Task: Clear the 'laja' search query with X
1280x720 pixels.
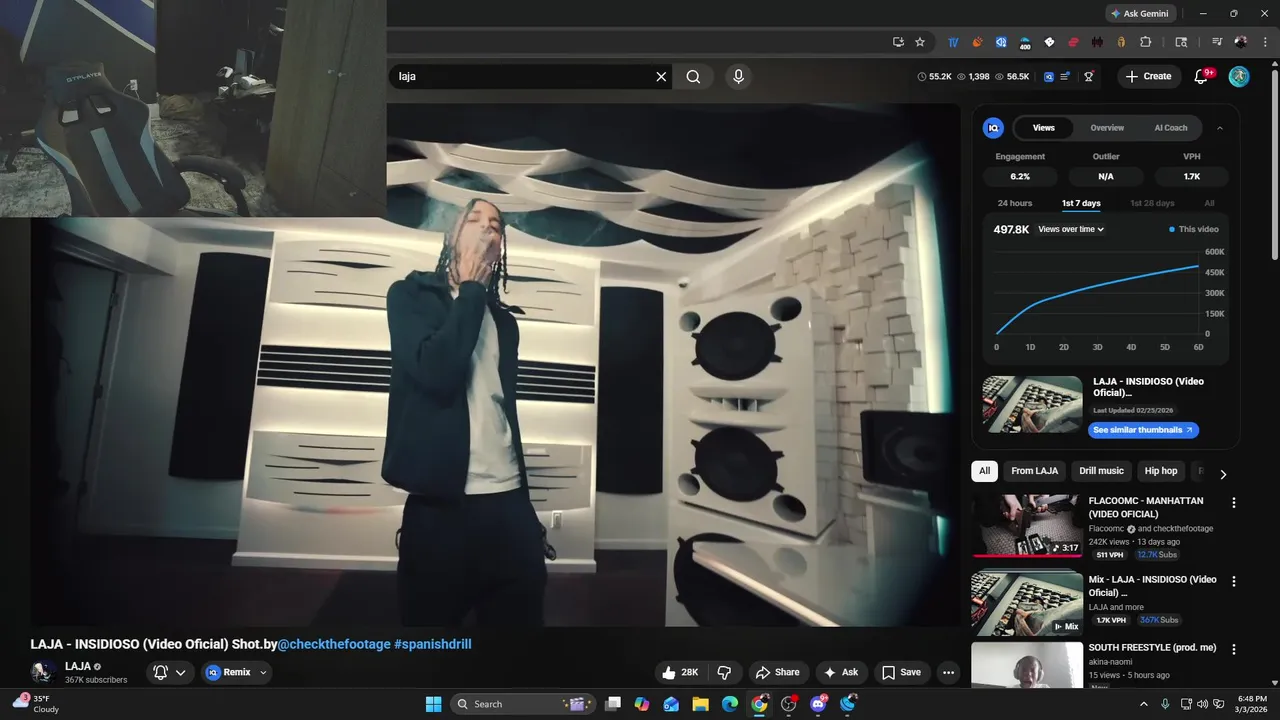Action: [661, 77]
